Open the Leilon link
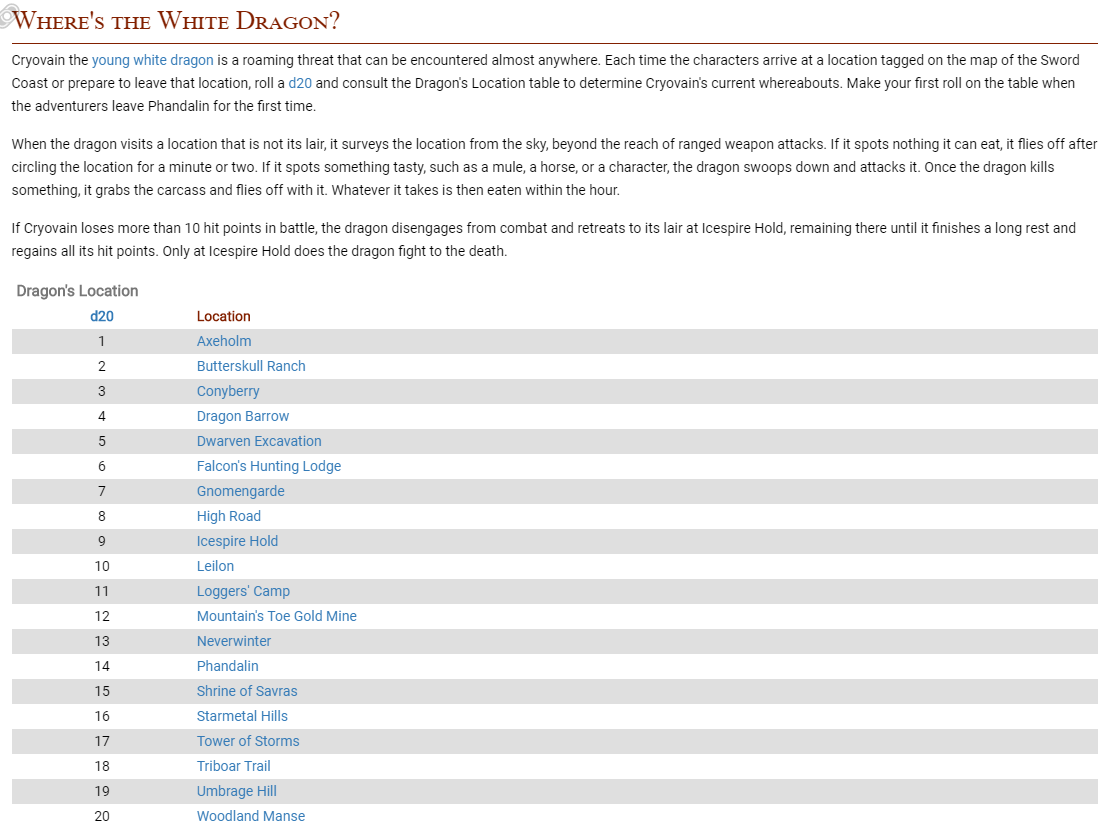Viewport: 1109px width, 825px height. (215, 566)
